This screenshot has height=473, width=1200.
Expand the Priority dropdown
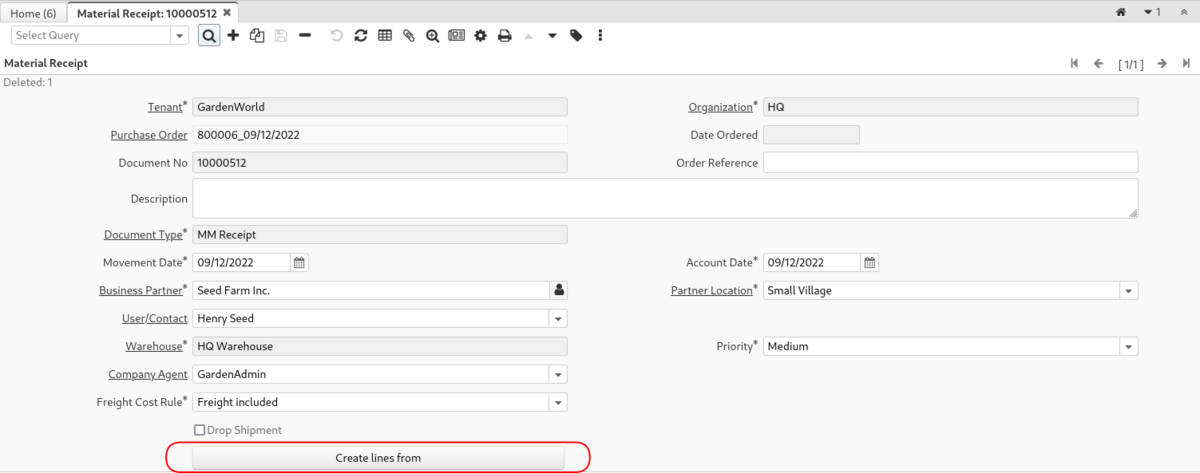coord(1128,347)
